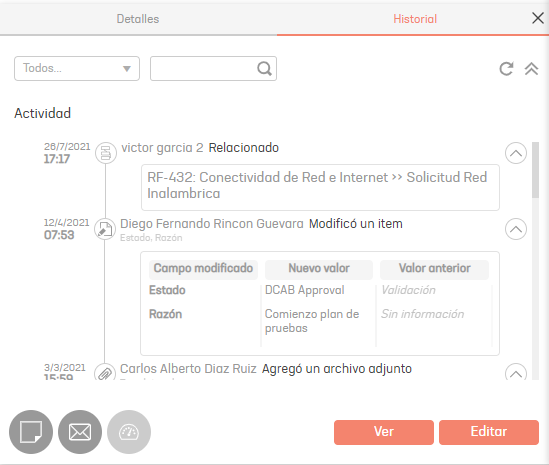Open the Todos filter dropdown
The height and width of the screenshot is (465, 549).
click(77, 69)
